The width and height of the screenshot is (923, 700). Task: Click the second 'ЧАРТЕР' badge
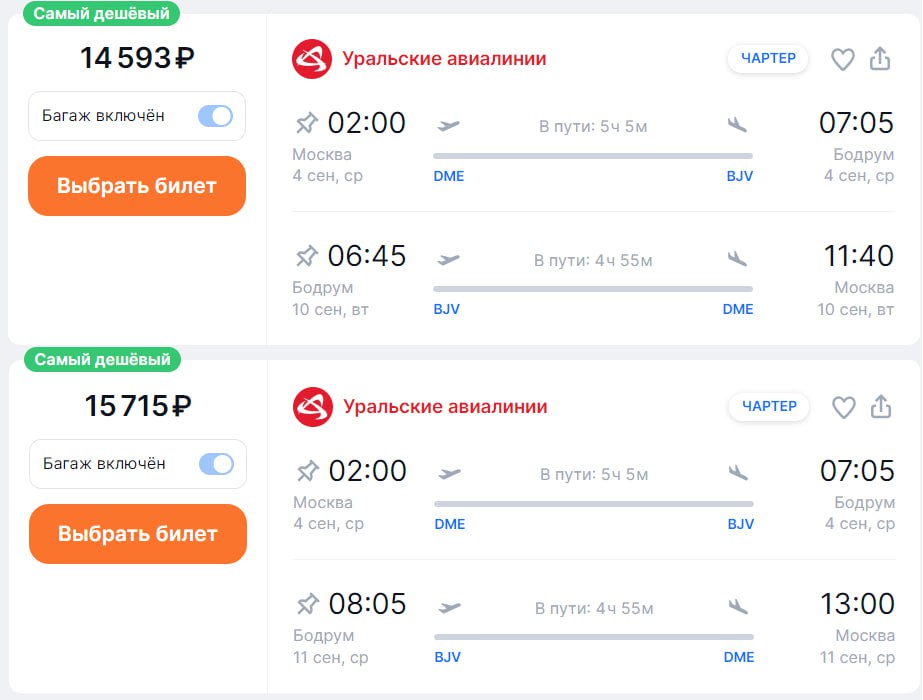(x=769, y=406)
